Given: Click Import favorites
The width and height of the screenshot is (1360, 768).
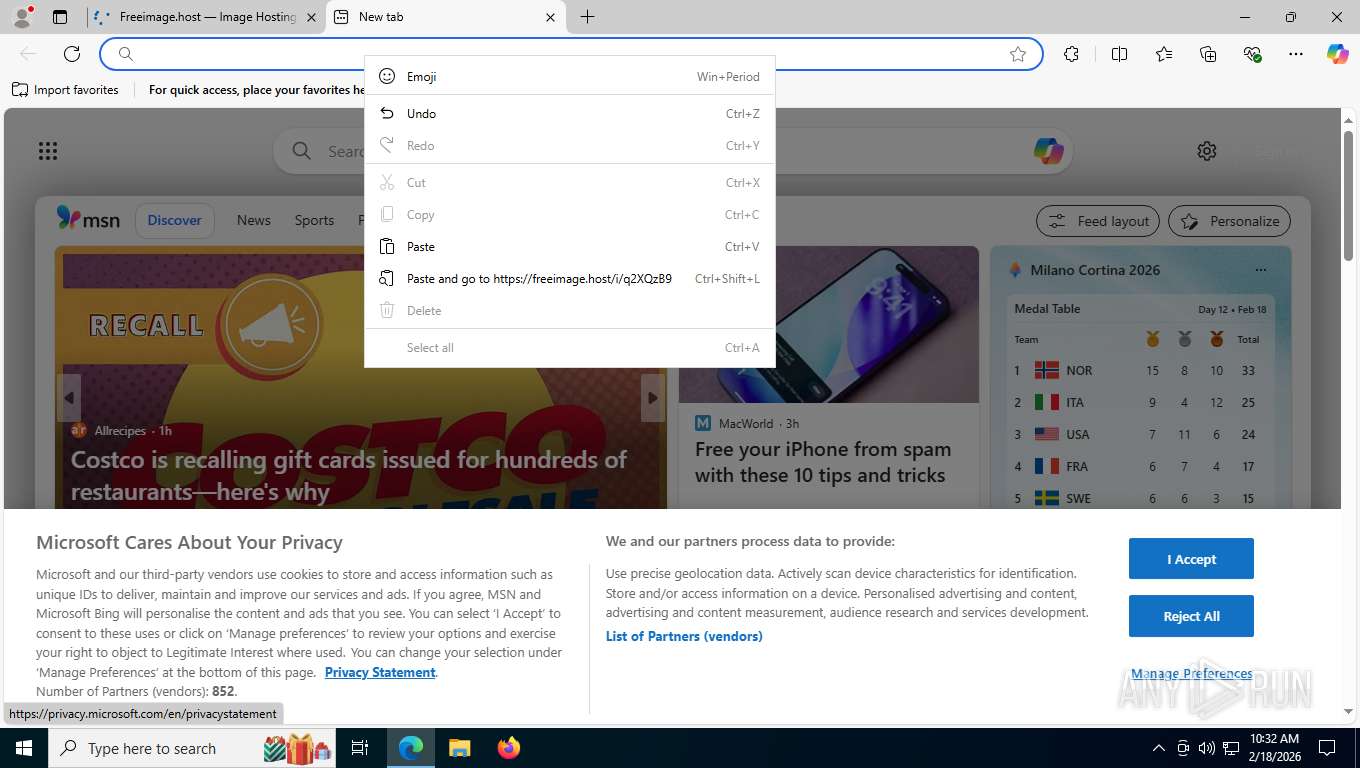Looking at the screenshot, I should tap(65, 90).
